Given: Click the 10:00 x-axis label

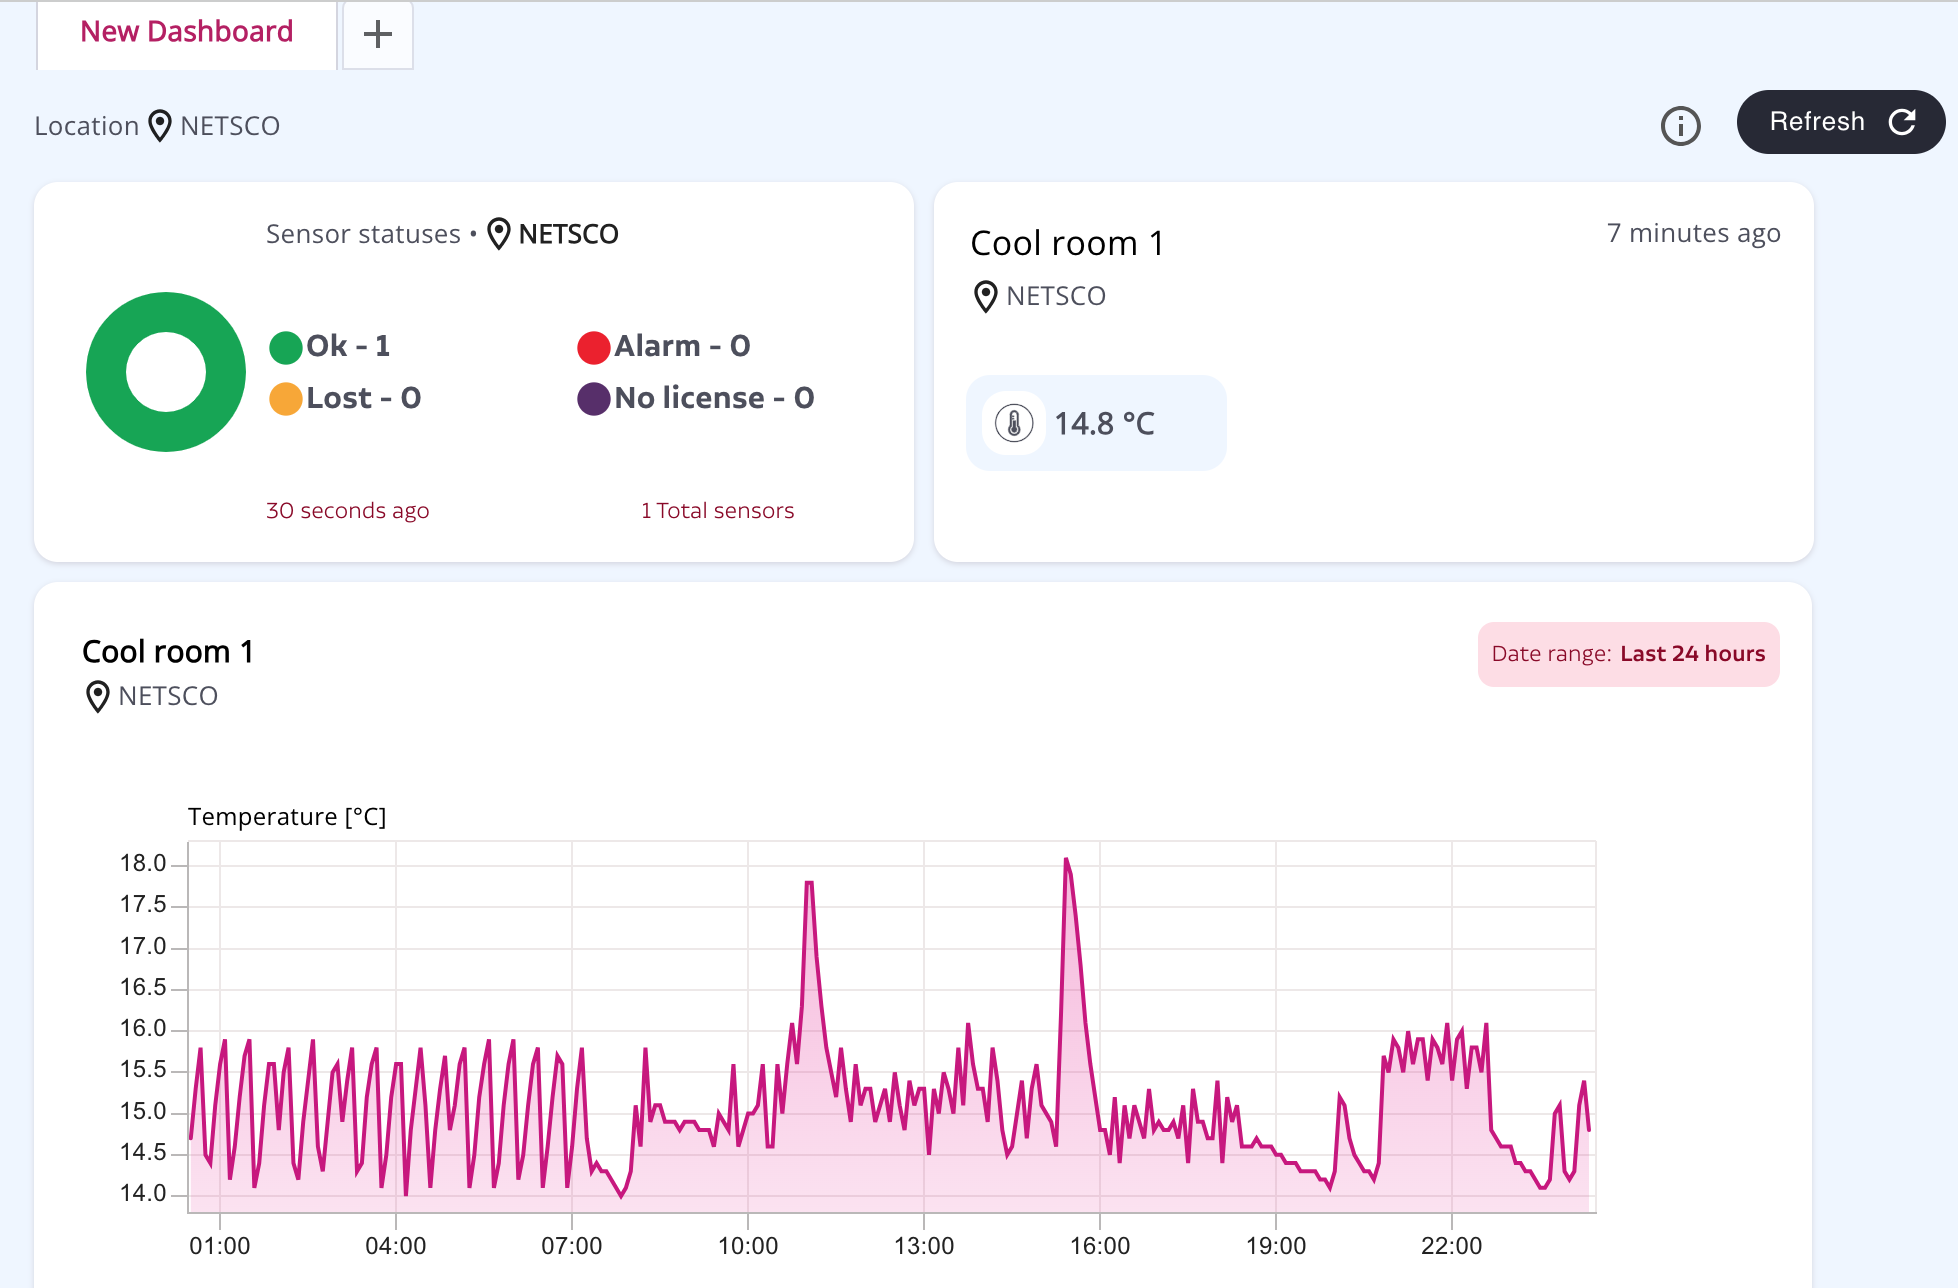Looking at the screenshot, I should 748,1246.
